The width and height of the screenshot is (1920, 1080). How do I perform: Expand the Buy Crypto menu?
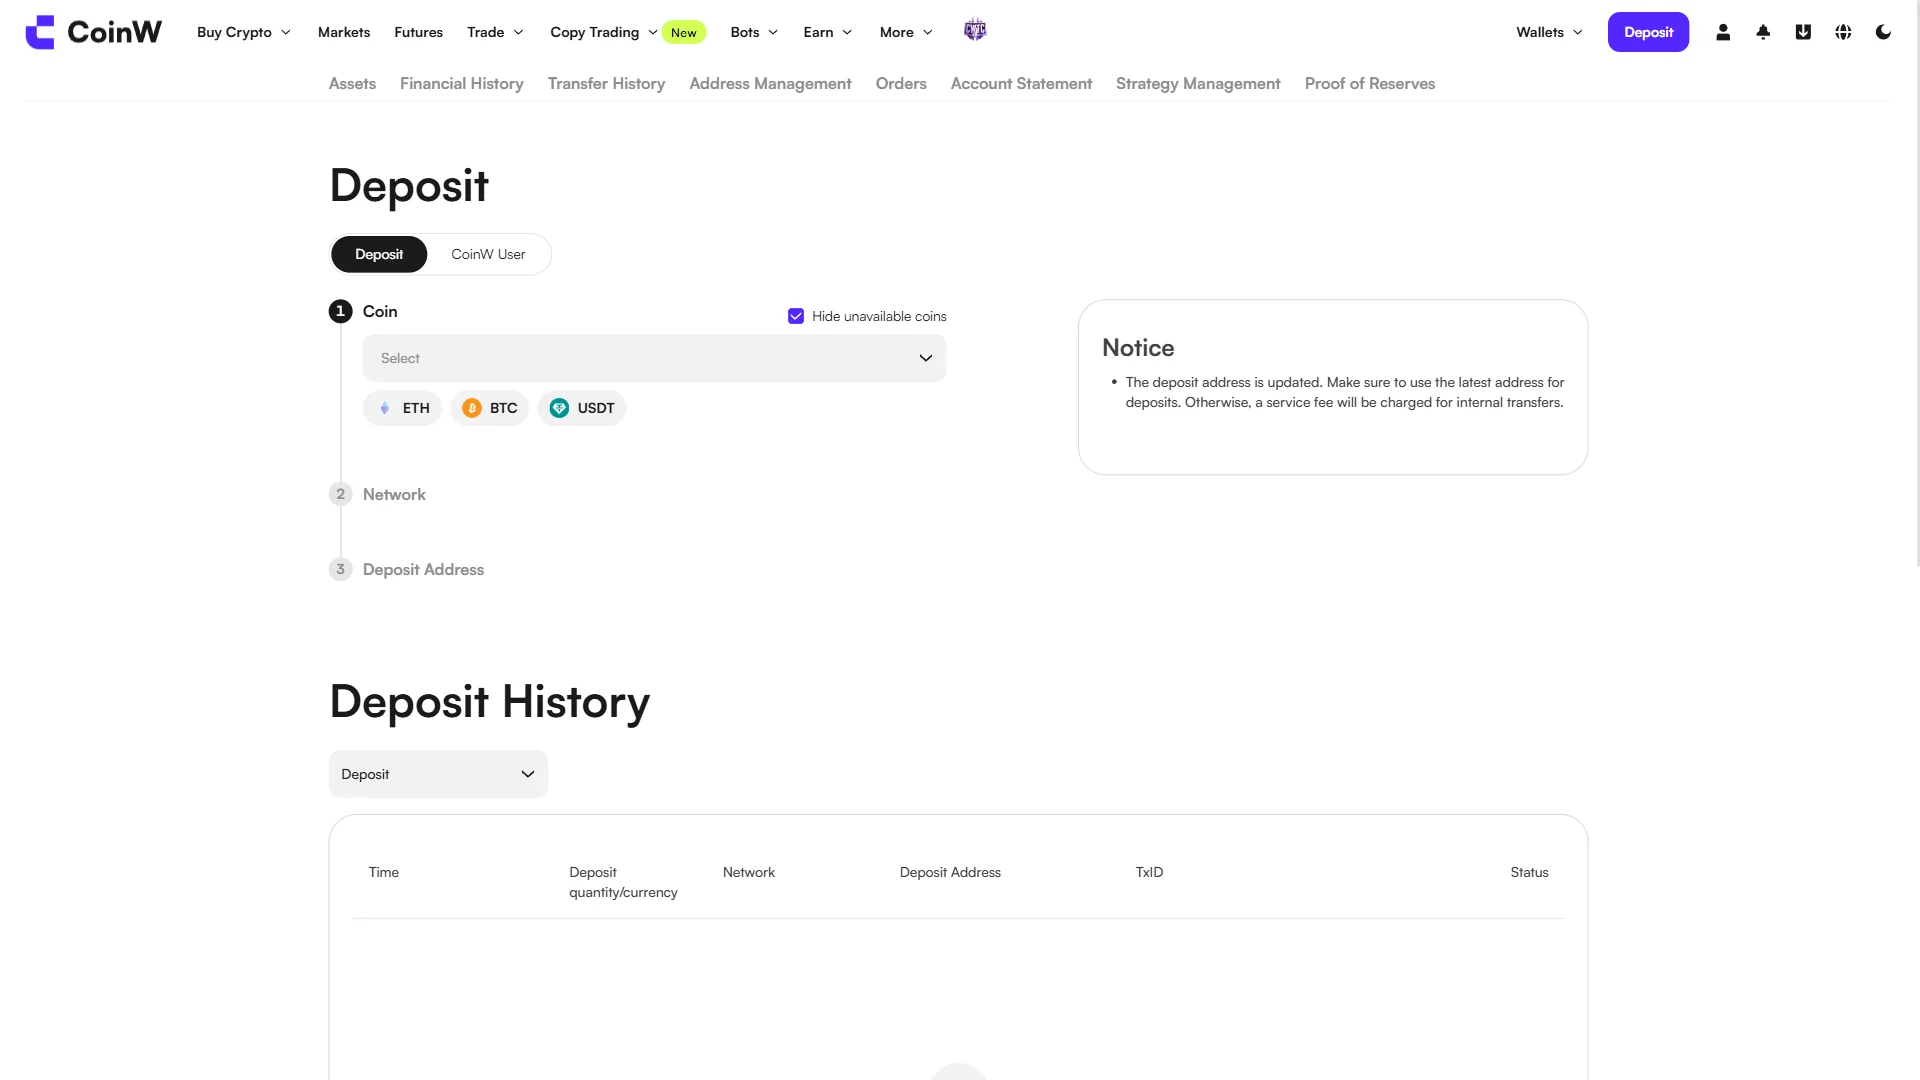click(244, 32)
